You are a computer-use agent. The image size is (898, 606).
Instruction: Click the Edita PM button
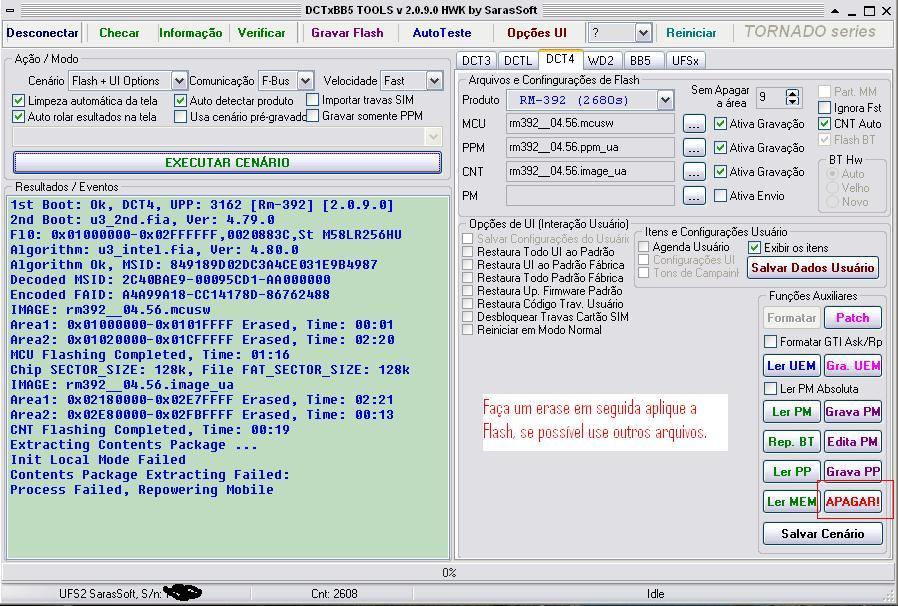click(x=853, y=442)
